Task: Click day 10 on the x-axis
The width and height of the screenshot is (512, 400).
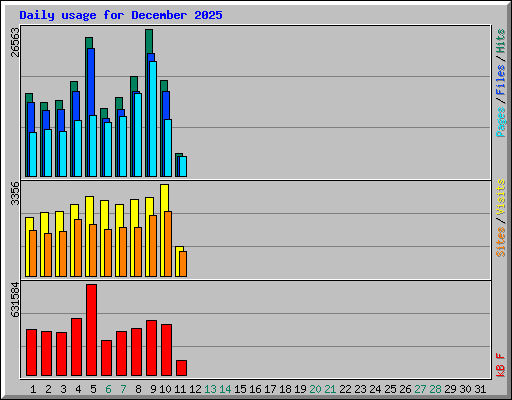Action: coord(165,389)
